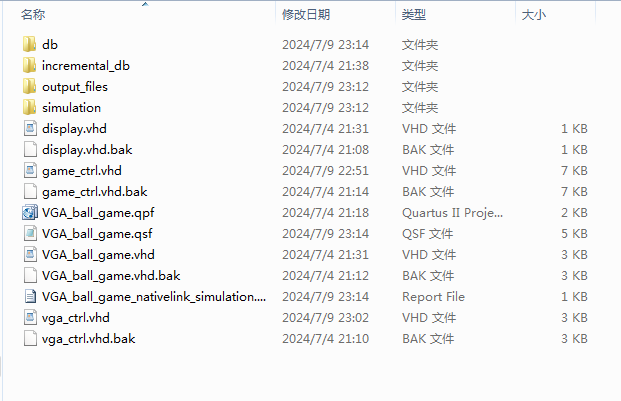
Task: Select the vga_ctrl.vhd file name
Action: point(76,317)
